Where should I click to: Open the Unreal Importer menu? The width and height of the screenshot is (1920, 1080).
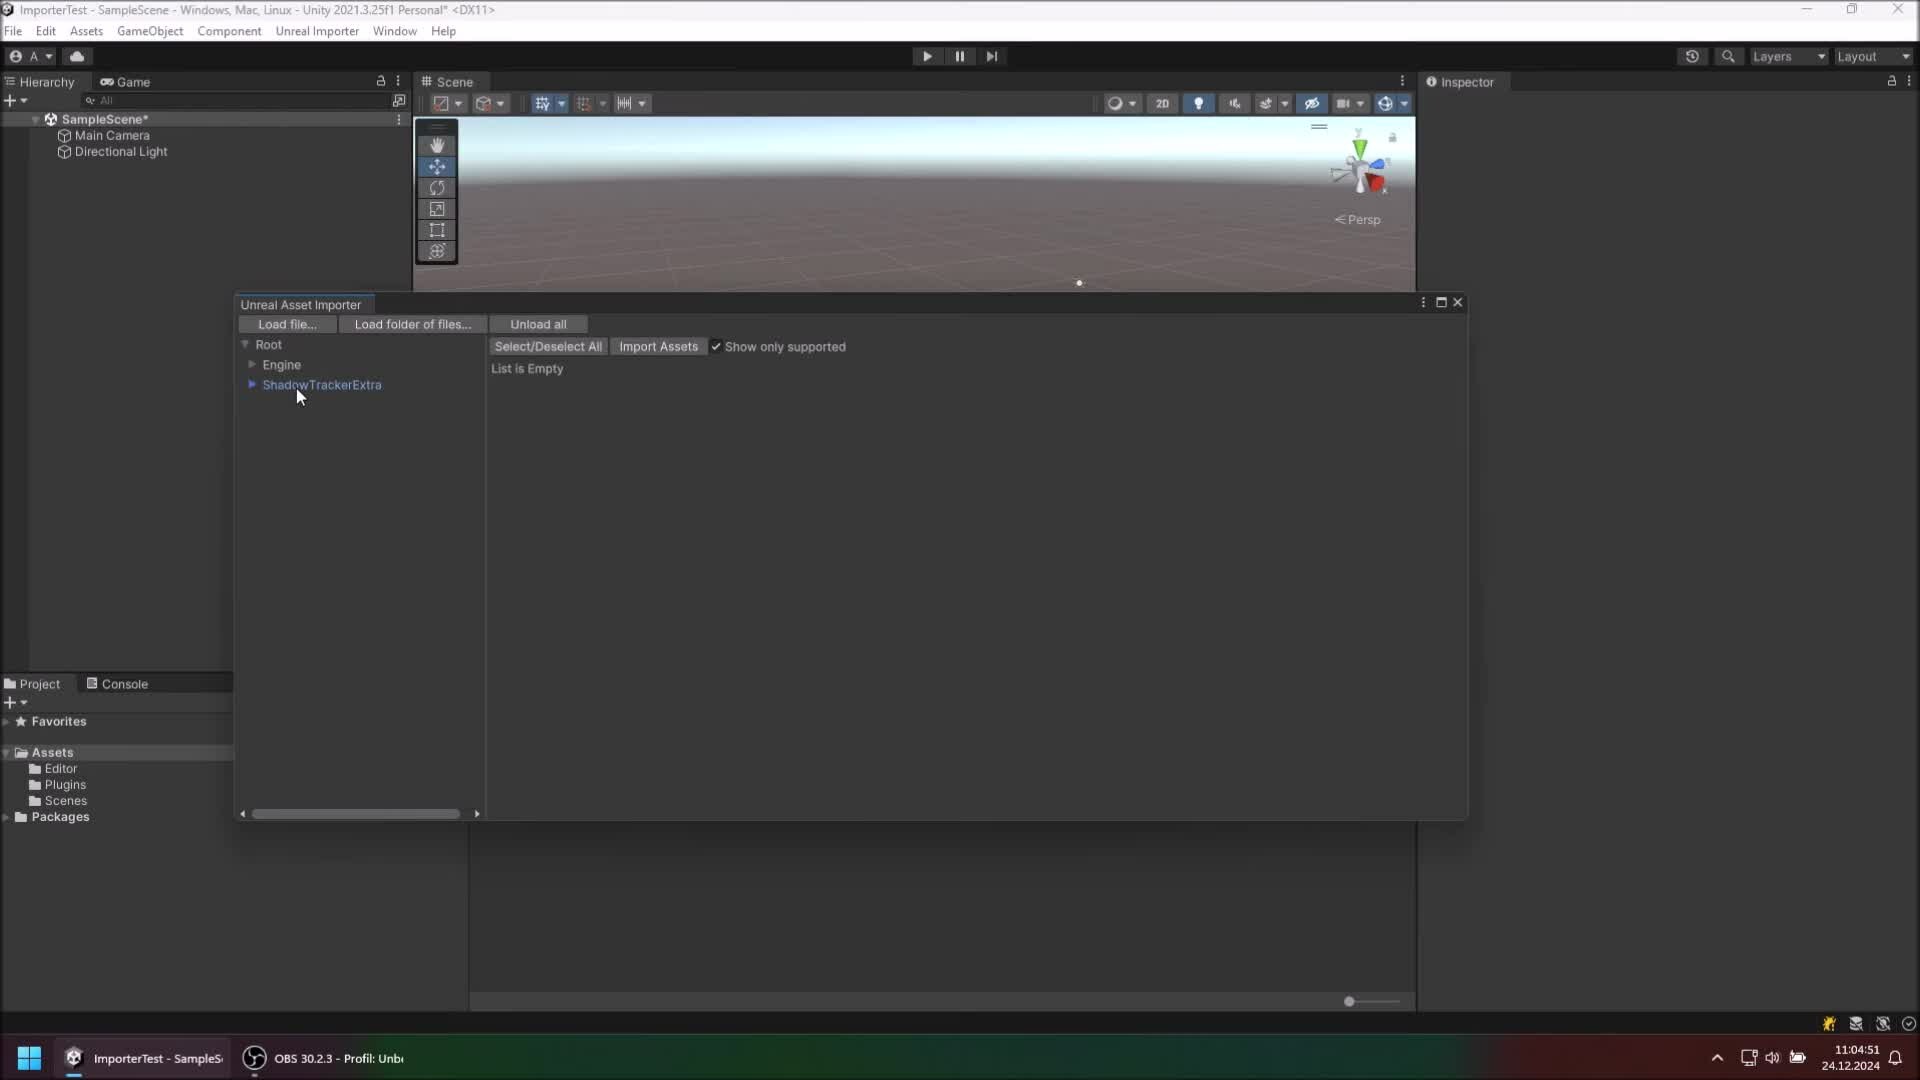point(316,31)
